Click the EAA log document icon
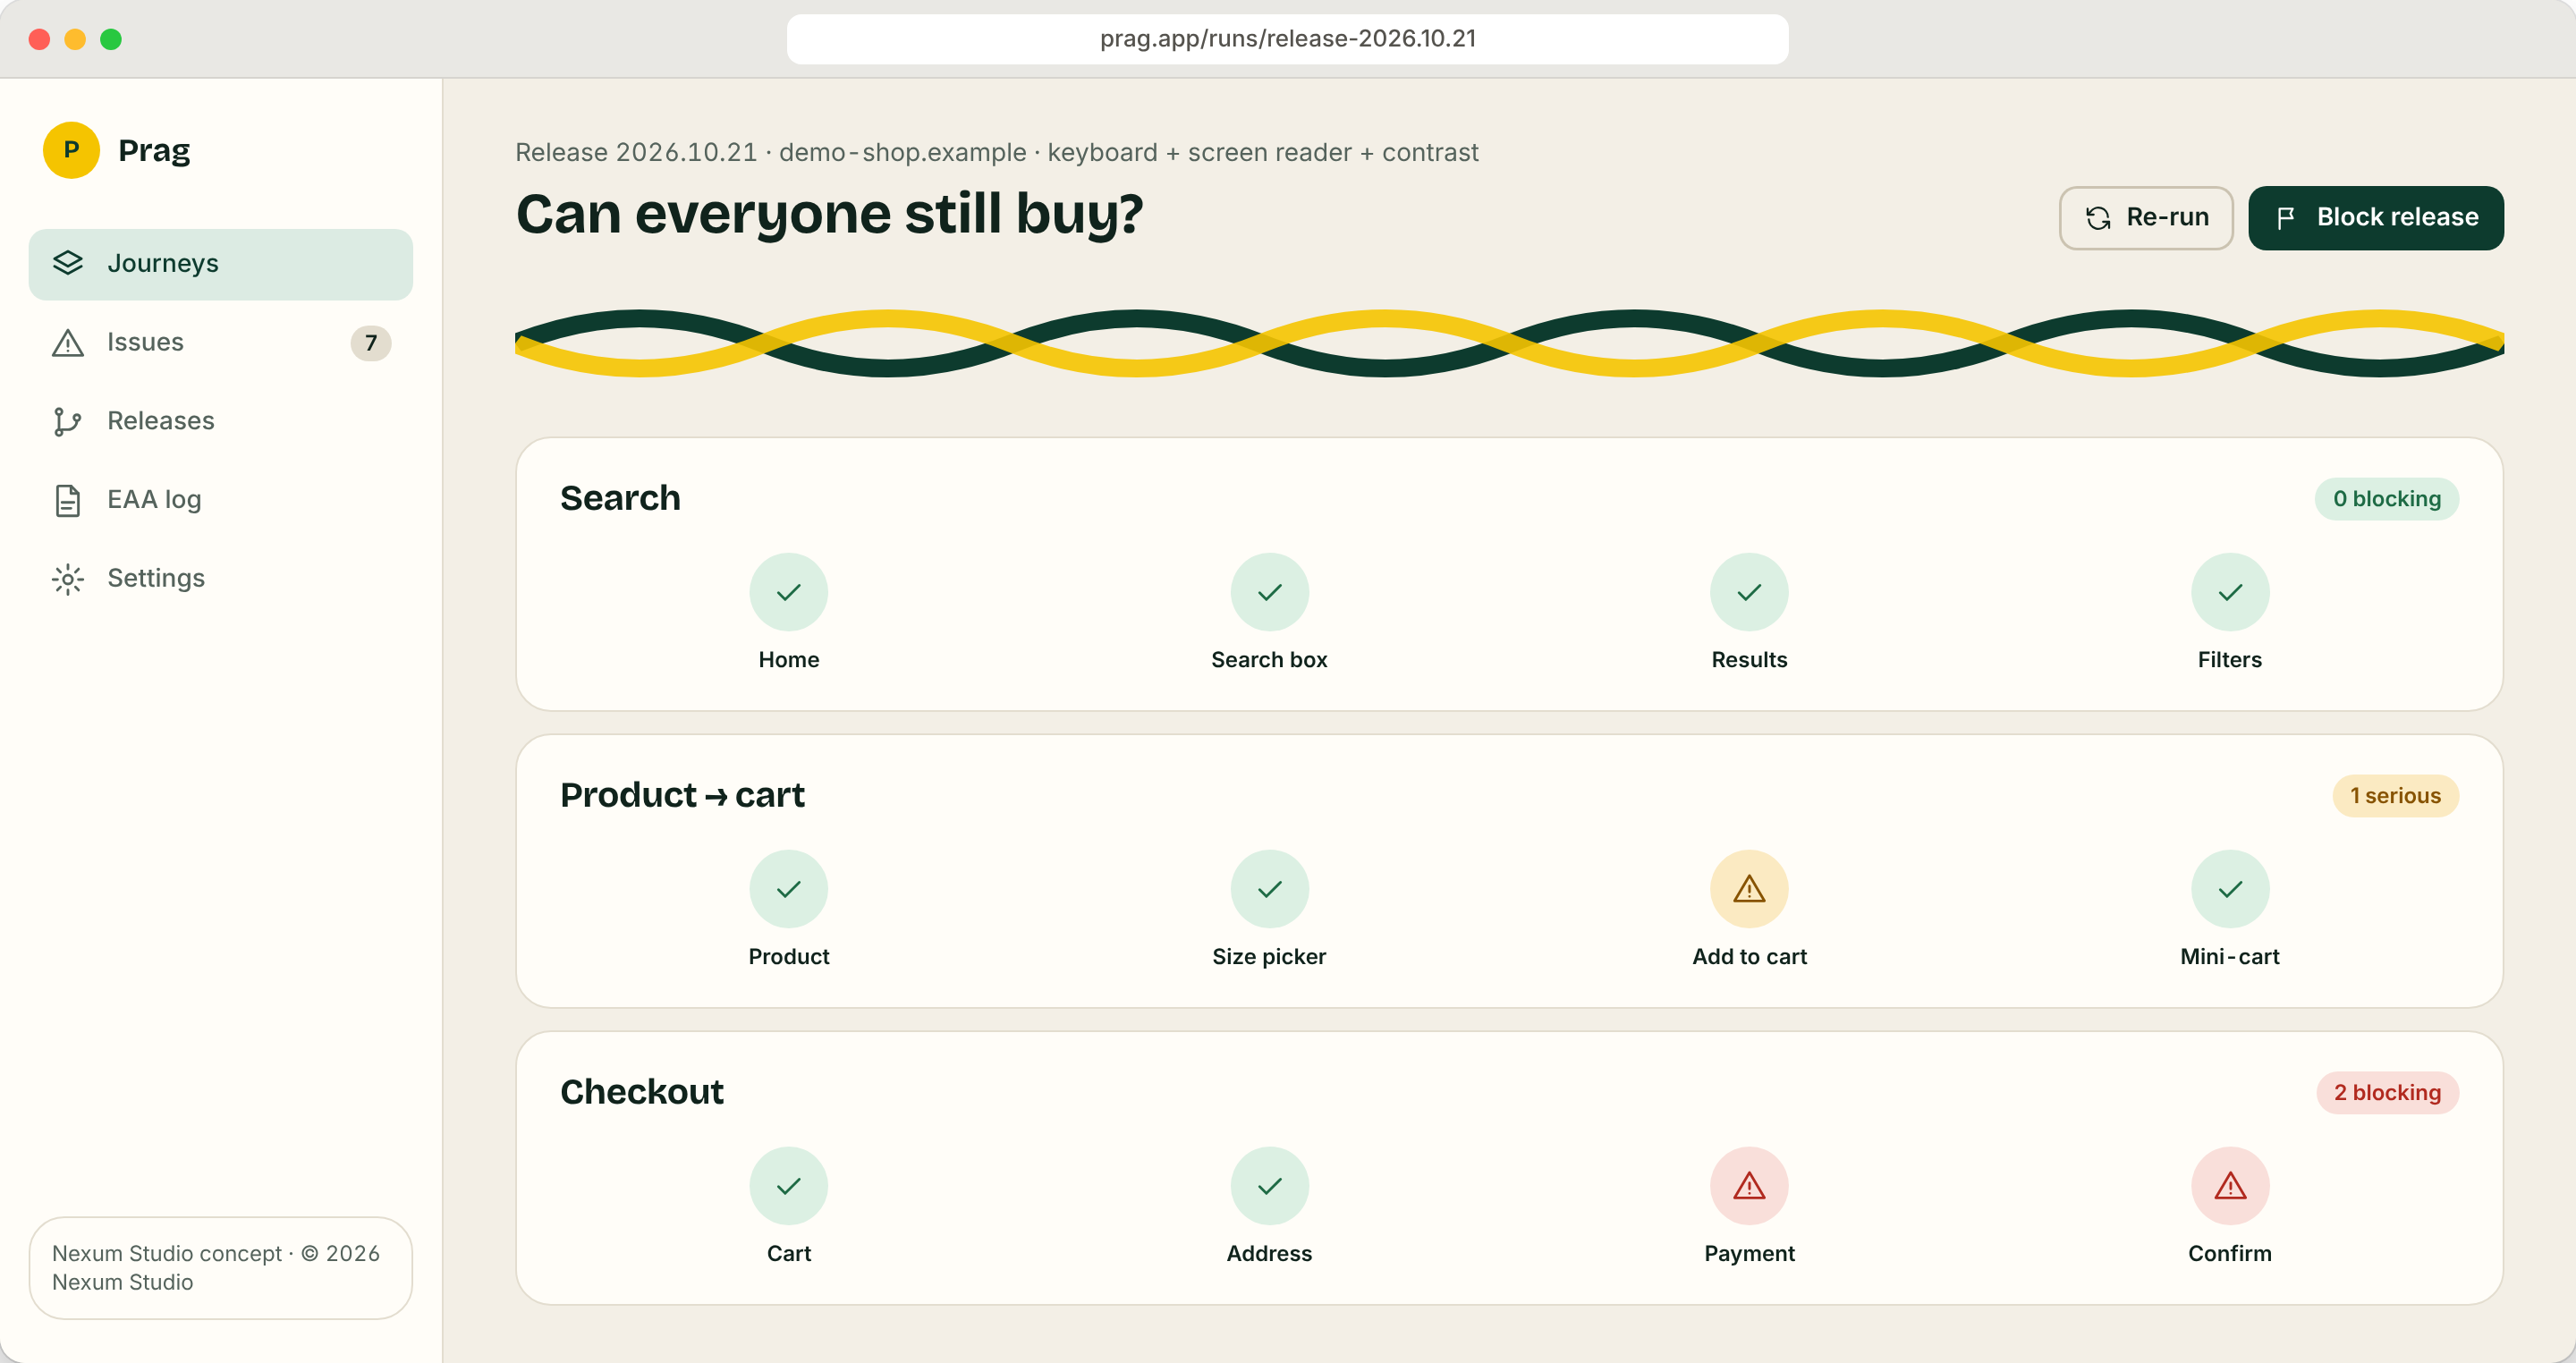This screenshot has width=2576, height=1363. click(x=67, y=500)
